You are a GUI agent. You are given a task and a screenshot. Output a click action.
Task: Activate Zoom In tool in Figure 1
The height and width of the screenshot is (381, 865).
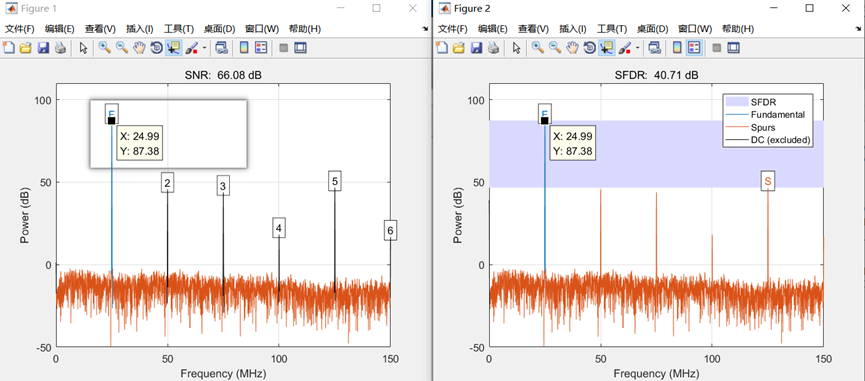(x=105, y=48)
